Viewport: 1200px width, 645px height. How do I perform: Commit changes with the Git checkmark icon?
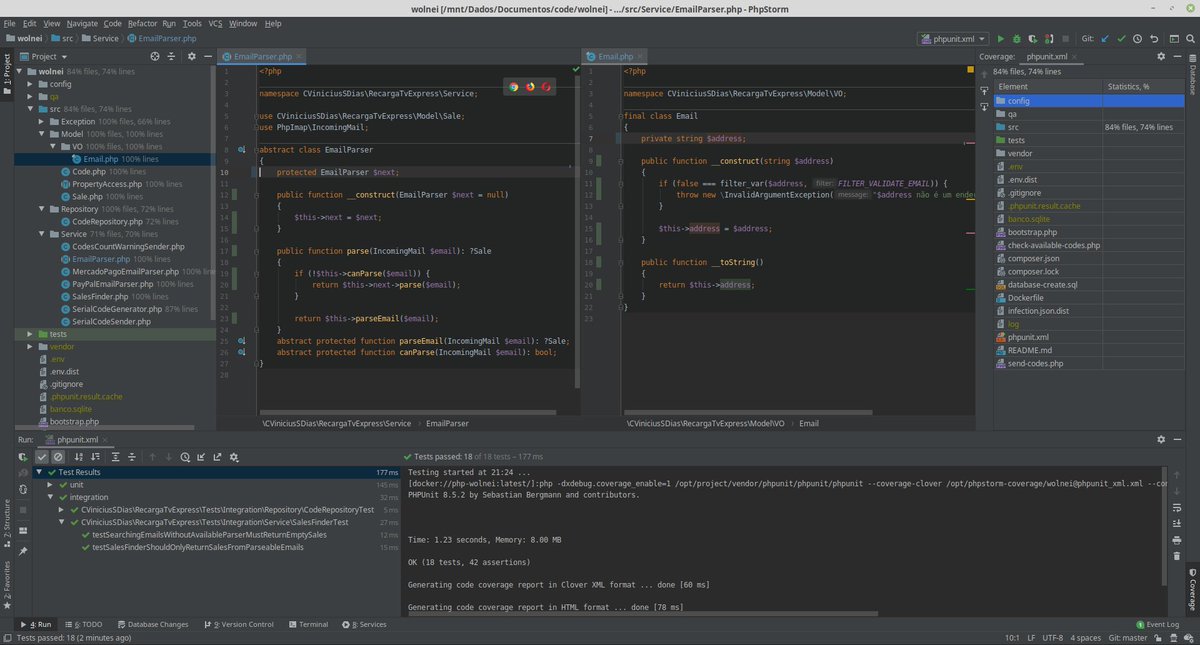pos(1121,39)
